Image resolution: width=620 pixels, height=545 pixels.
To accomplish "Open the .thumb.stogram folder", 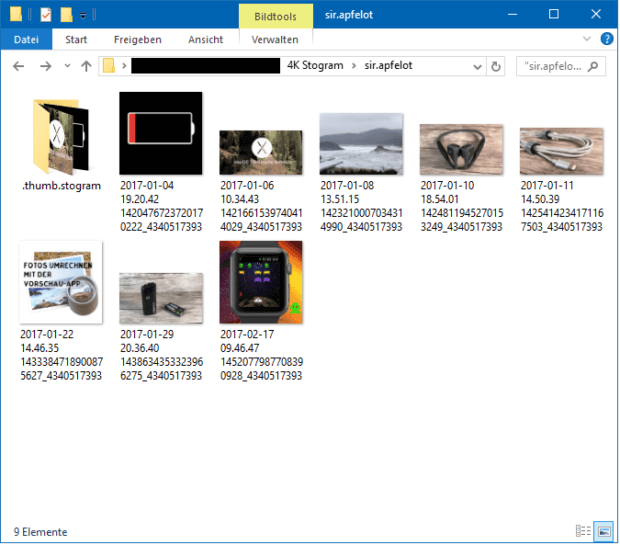I will click(60, 138).
